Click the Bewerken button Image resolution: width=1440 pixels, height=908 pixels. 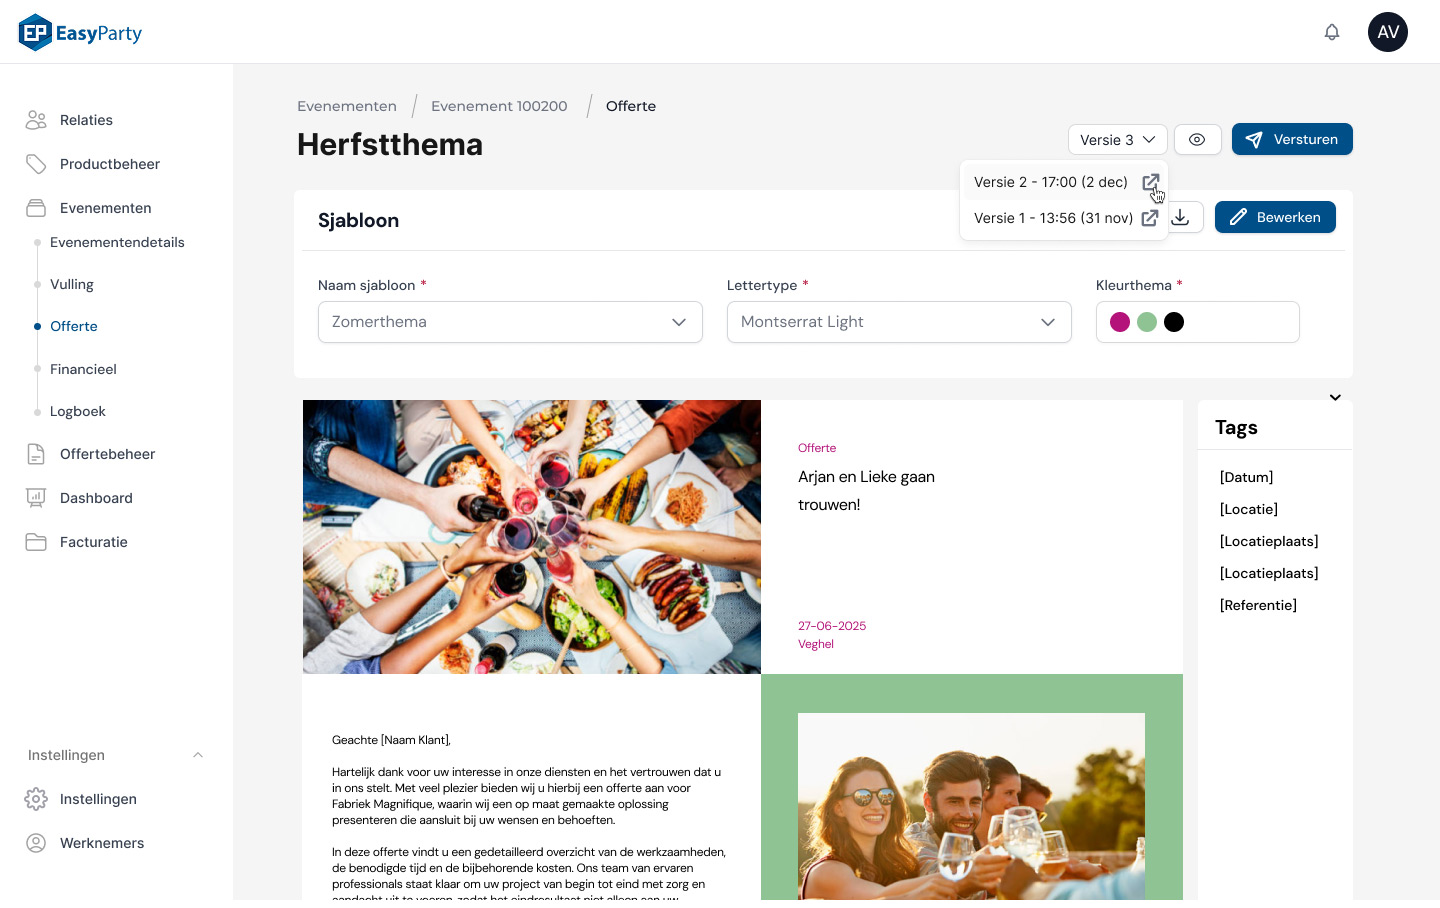pyautogui.click(x=1275, y=217)
